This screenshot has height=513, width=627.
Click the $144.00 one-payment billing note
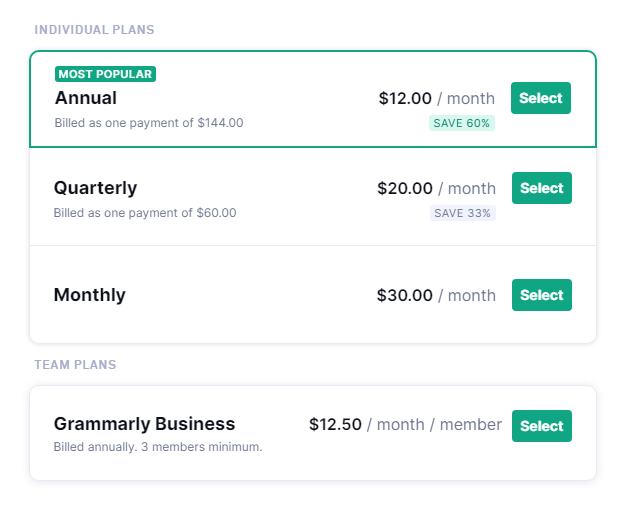tap(149, 123)
